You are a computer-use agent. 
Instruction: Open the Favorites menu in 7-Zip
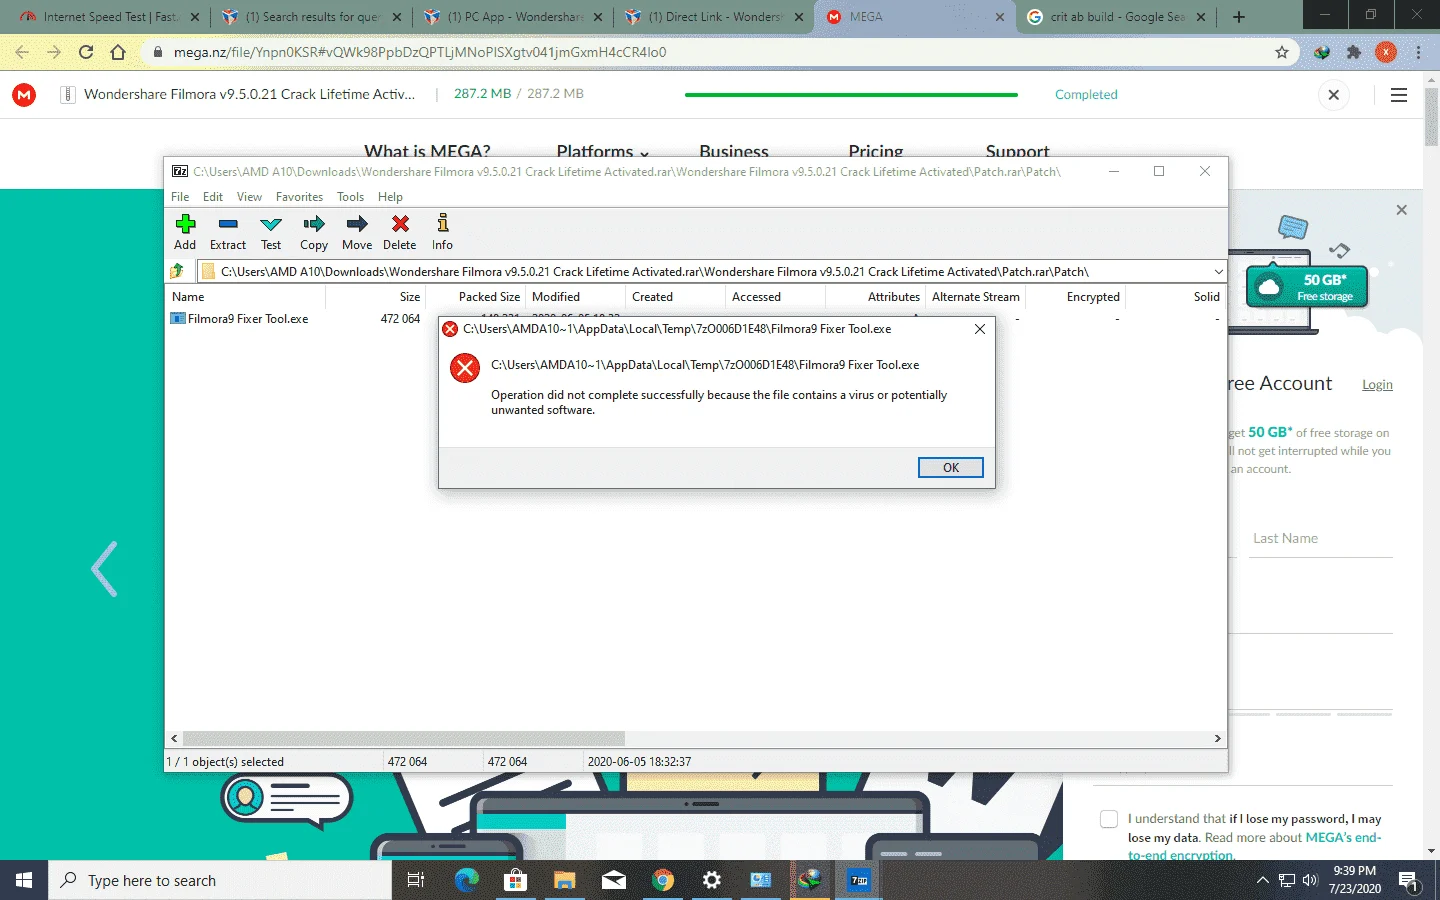coord(299,197)
